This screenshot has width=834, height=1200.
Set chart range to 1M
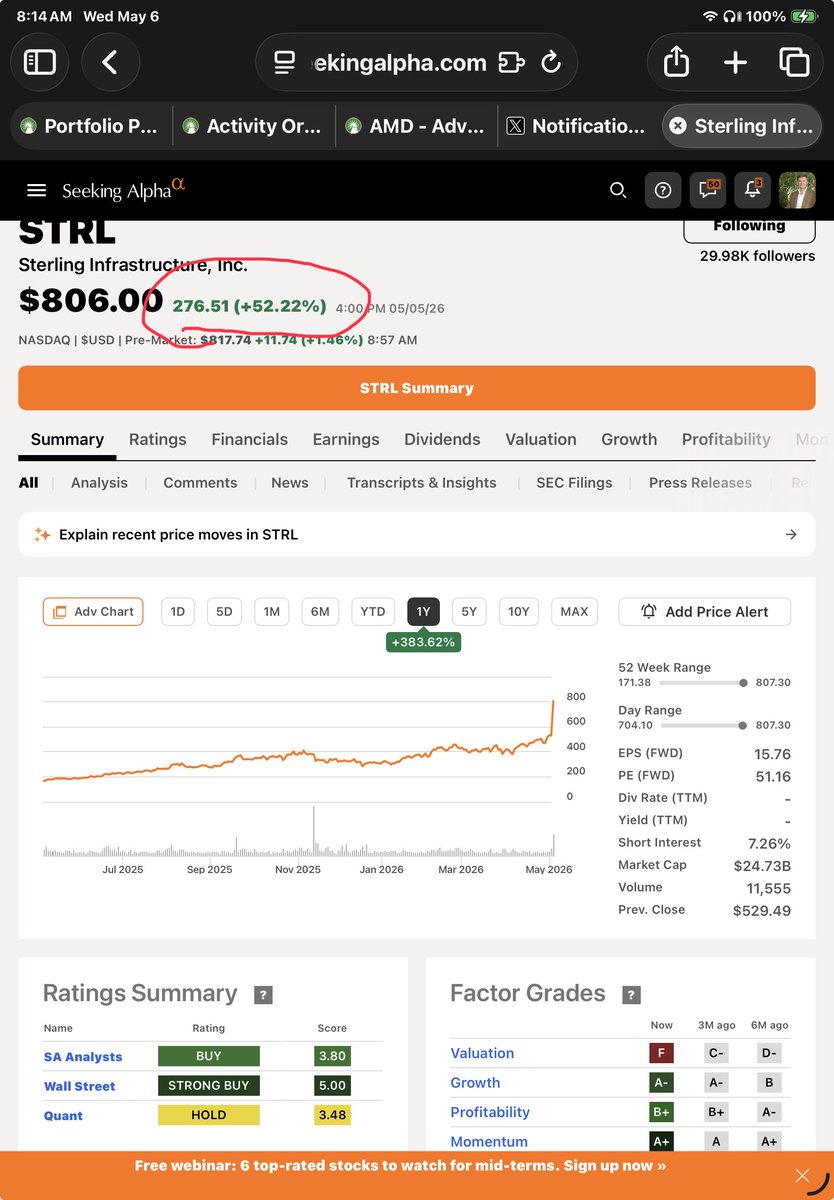click(272, 612)
